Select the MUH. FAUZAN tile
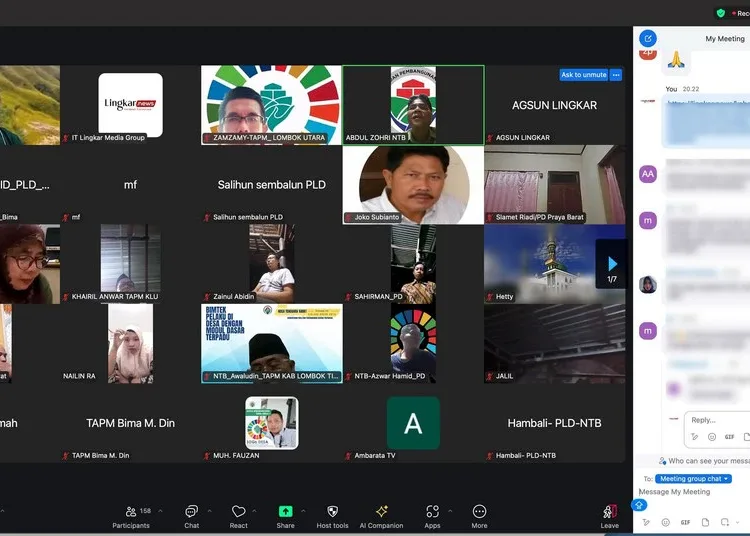 coord(271,423)
